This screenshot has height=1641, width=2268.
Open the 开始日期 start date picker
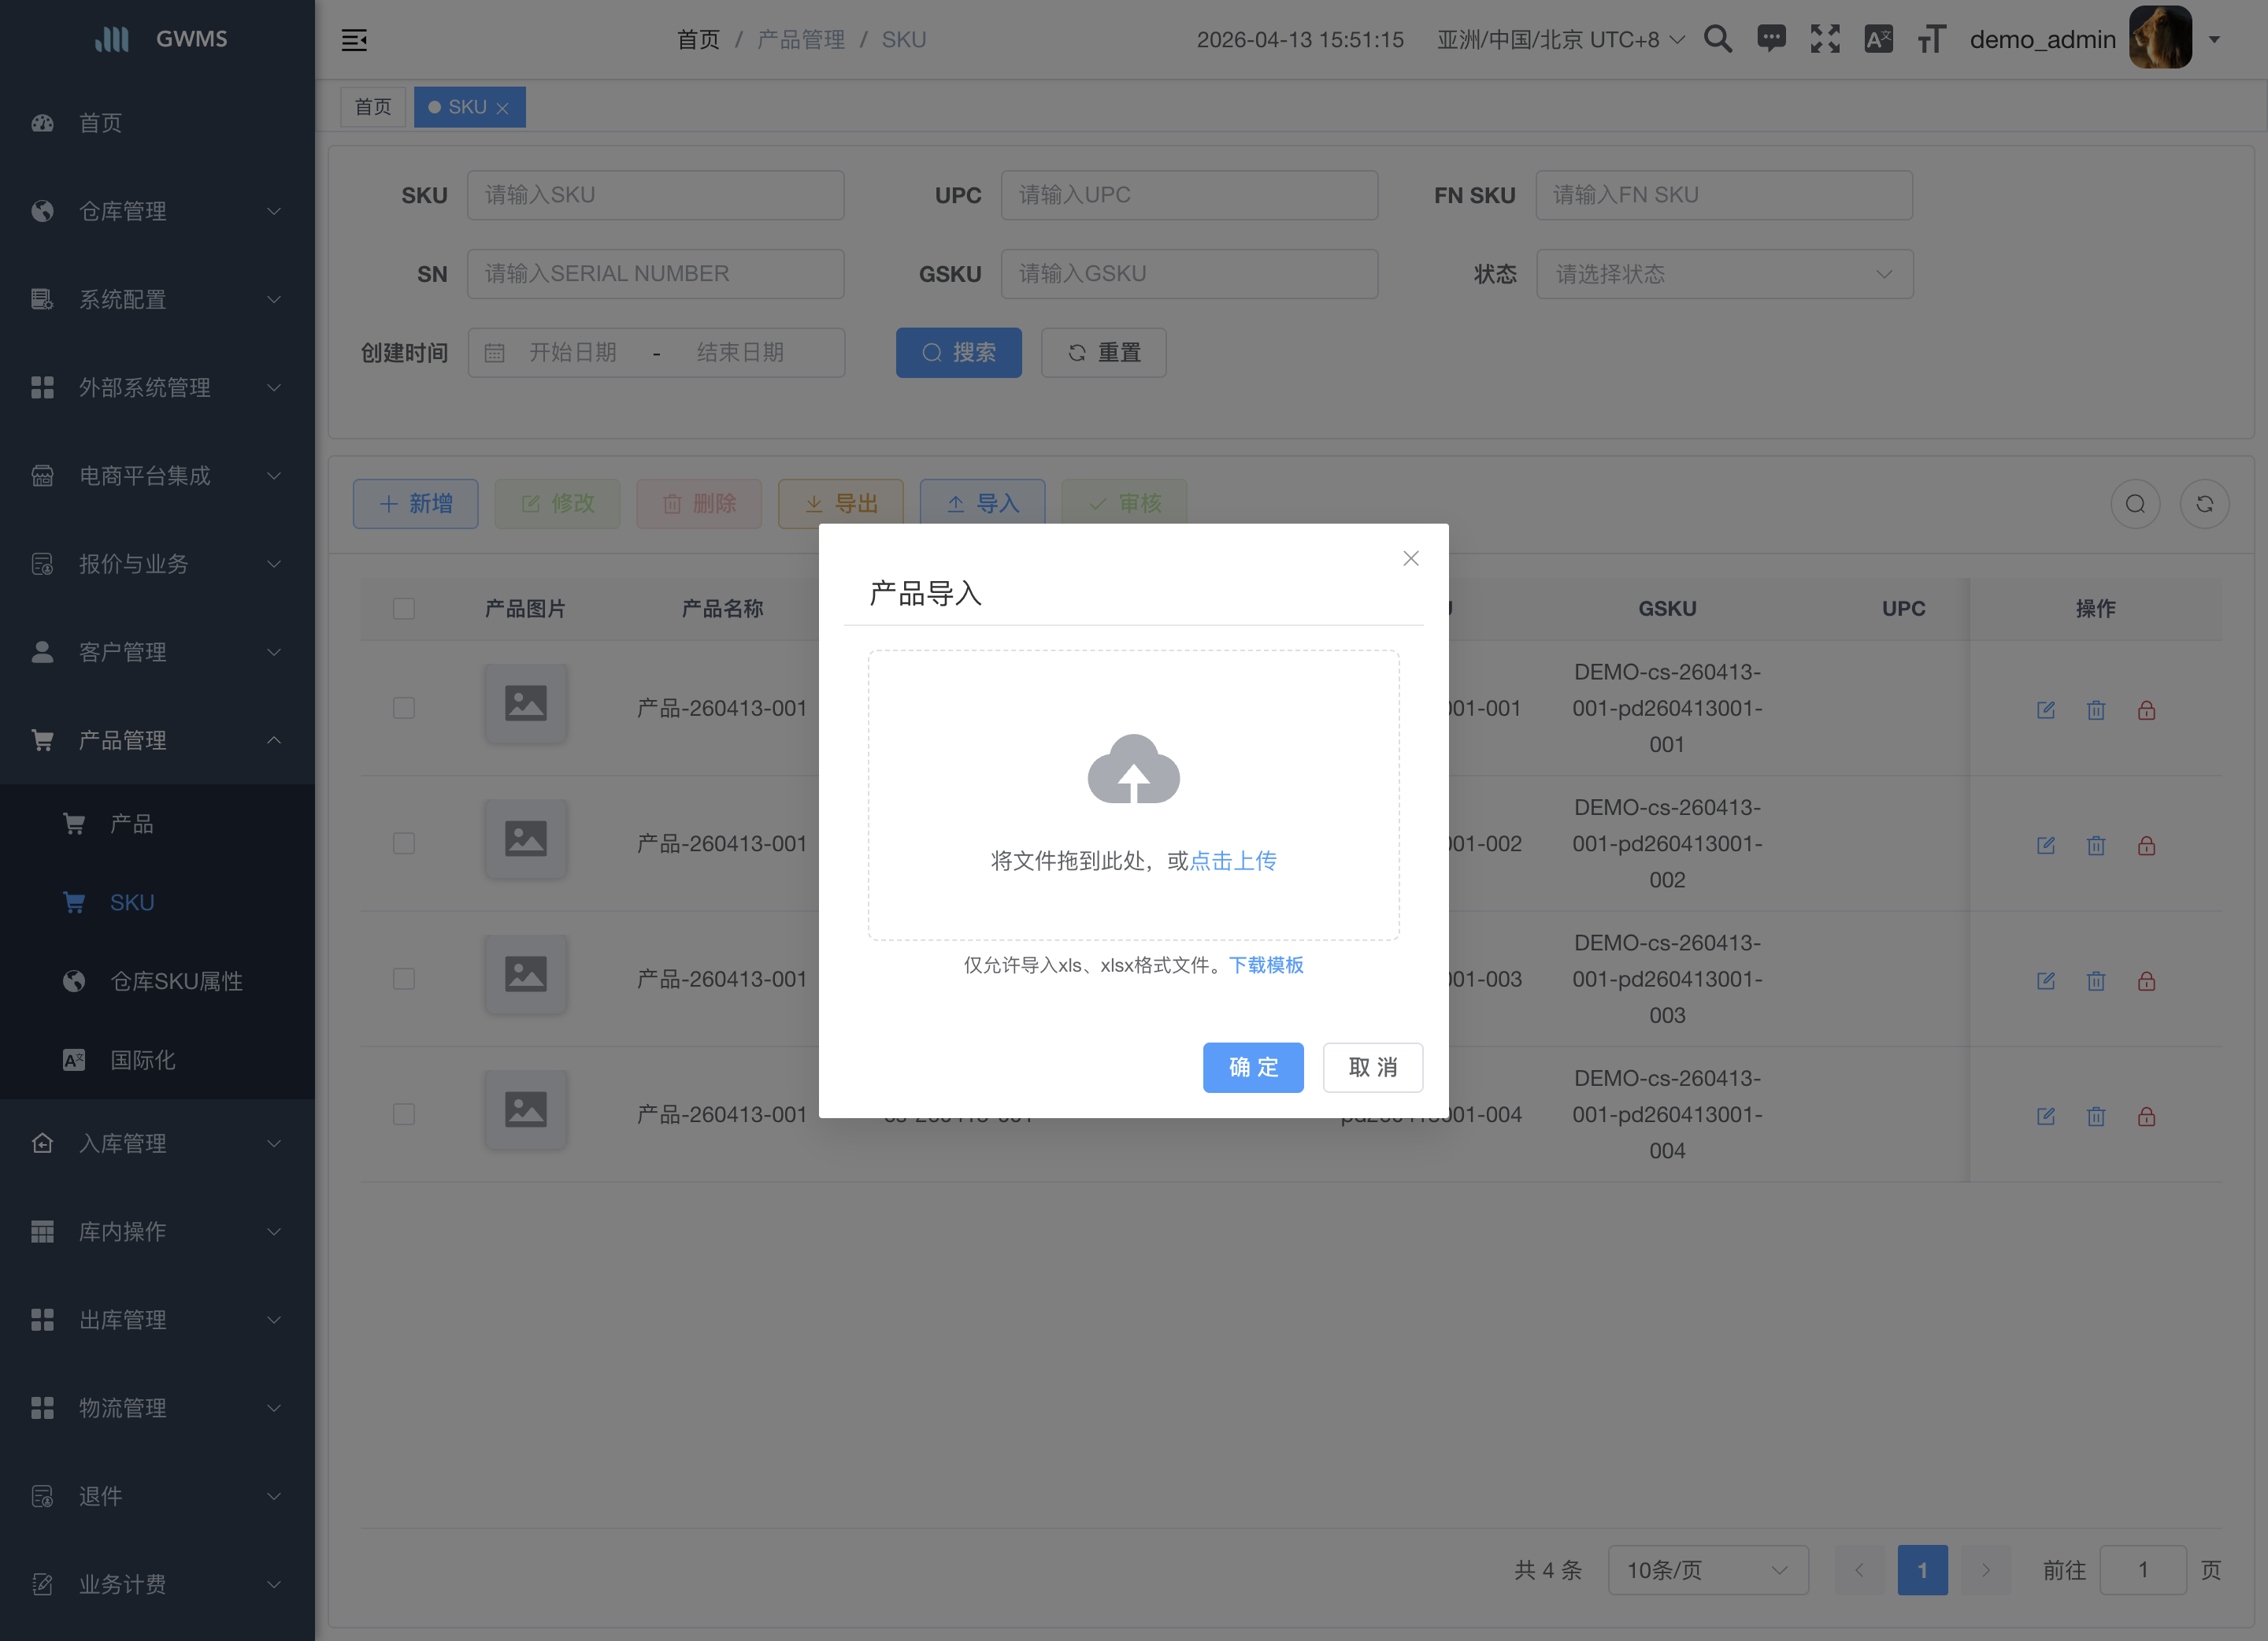[572, 352]
